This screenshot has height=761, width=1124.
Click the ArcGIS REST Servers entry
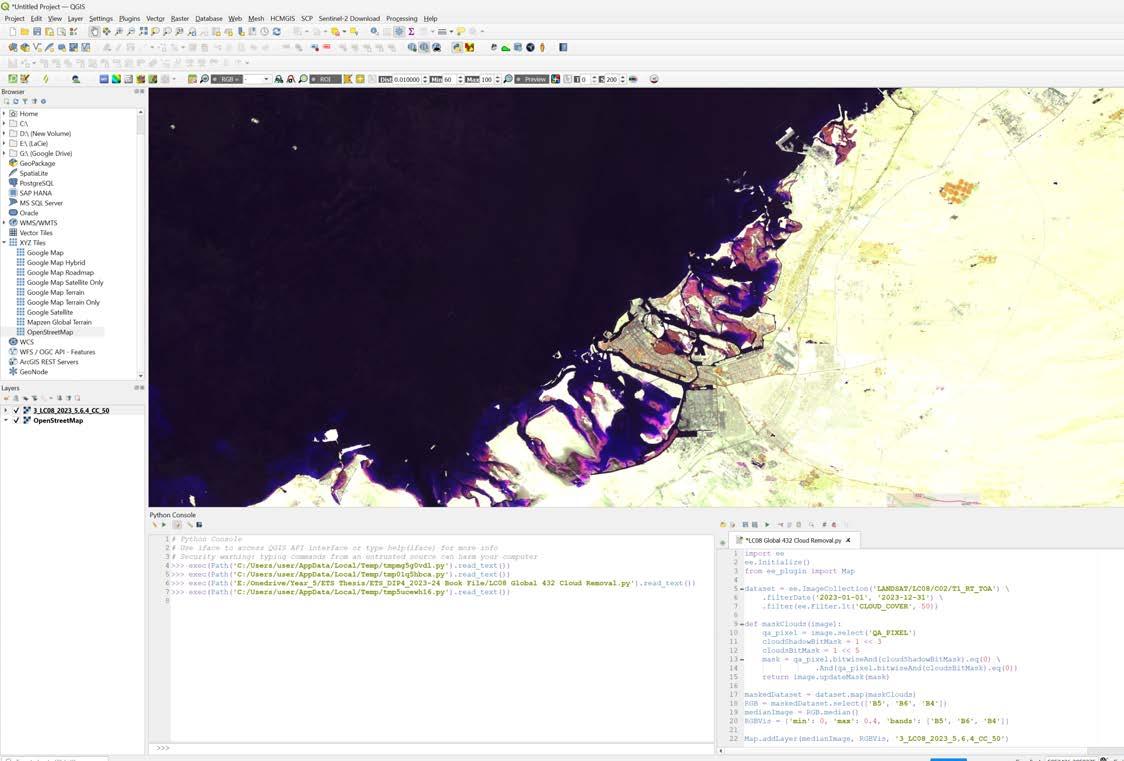[x=49, y=362]
